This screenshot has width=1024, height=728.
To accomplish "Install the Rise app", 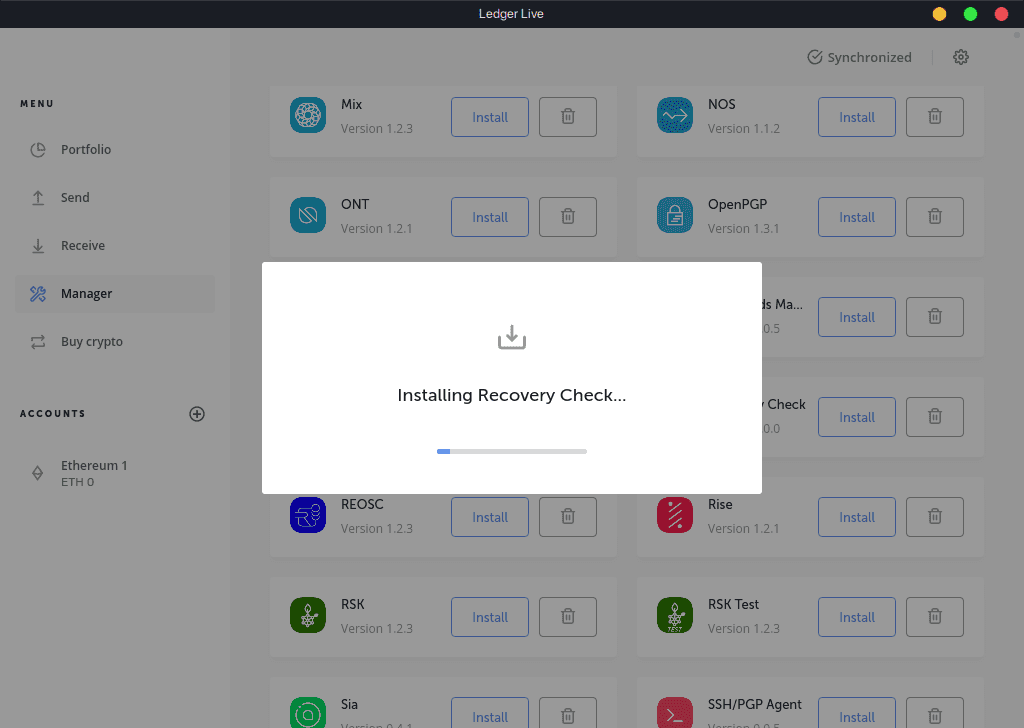I will coord(857,516).
